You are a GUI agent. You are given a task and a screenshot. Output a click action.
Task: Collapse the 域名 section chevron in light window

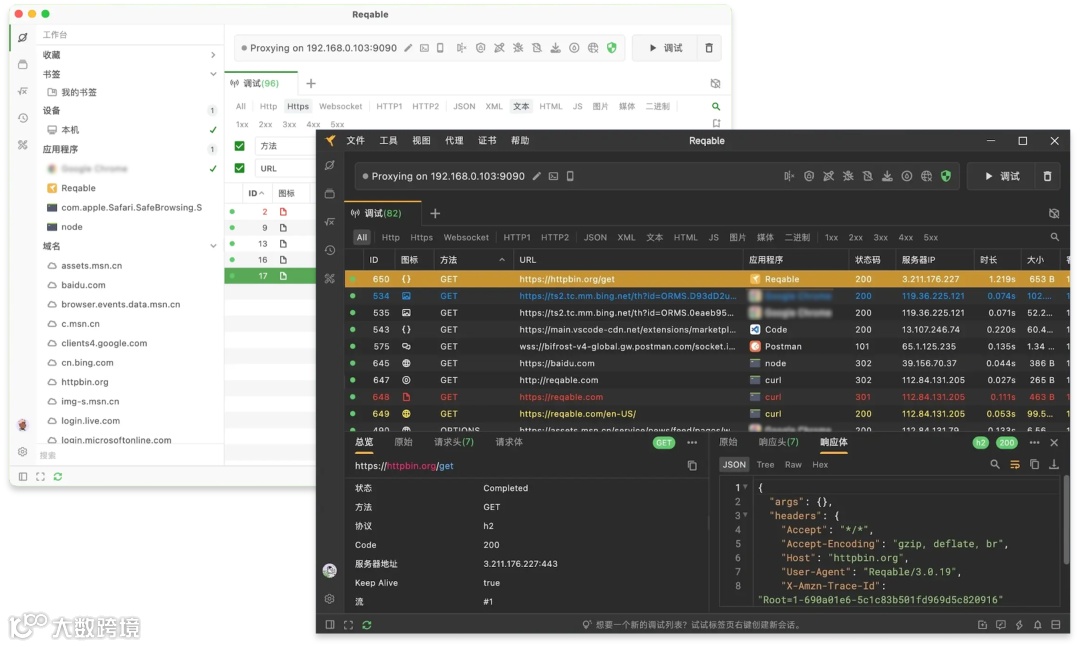(213, 246)
